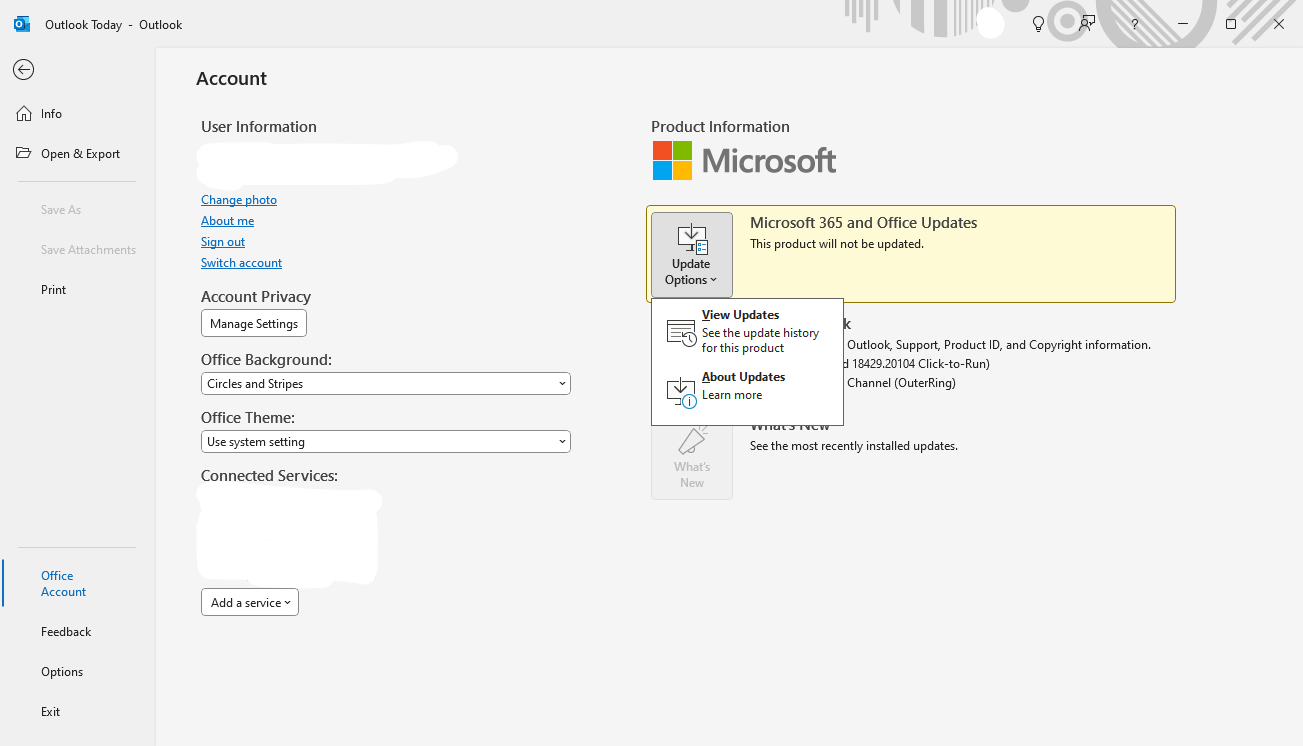Screen dimensions: 1303x746
Task: Click the About Updates info icon
Action: point(681,392)
